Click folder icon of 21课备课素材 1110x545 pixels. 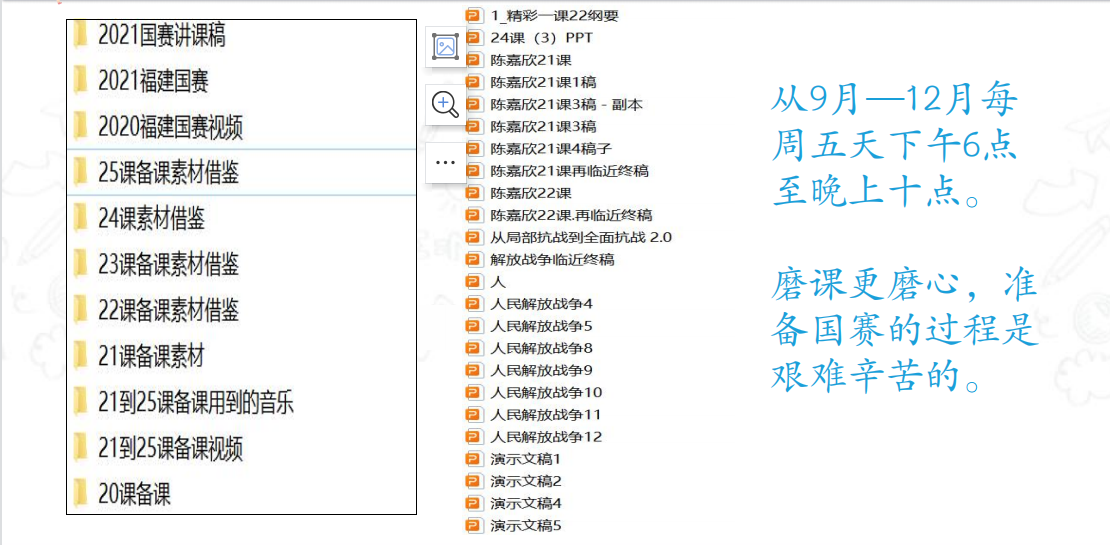click(x=81, y=356)
